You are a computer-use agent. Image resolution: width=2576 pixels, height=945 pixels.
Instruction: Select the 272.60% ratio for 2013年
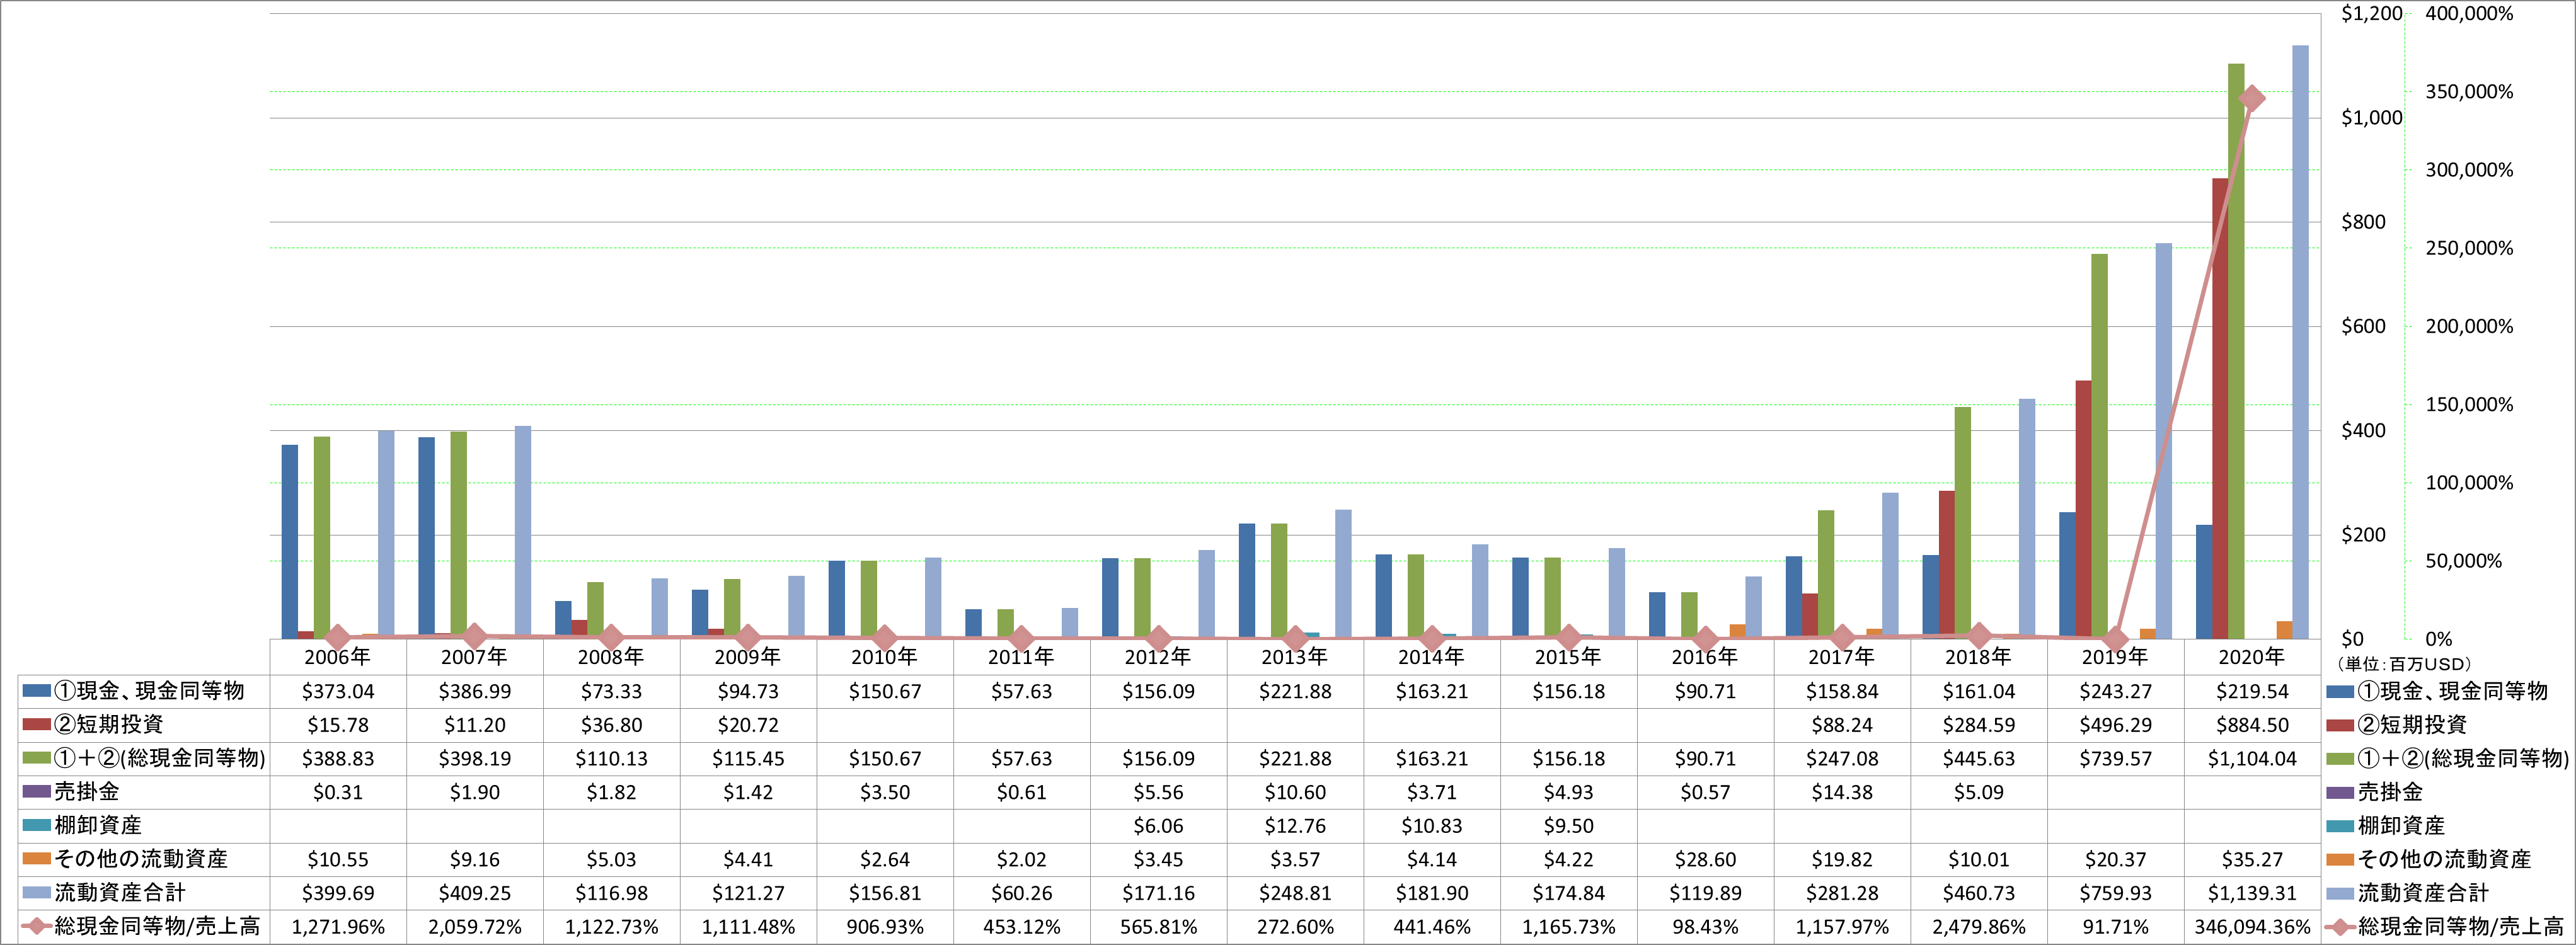(x=1295, y=927)
